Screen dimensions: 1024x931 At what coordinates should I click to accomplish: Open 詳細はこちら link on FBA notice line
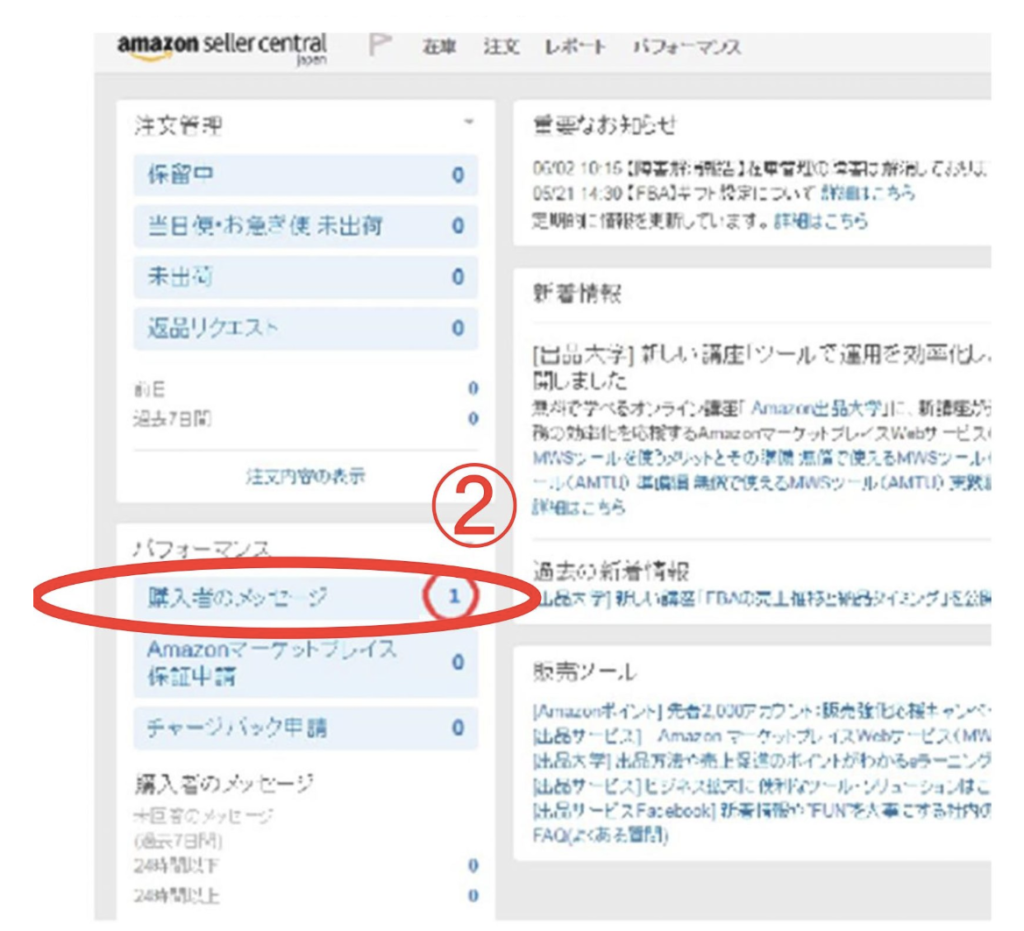pyautogui.click(x=867, y=193)
